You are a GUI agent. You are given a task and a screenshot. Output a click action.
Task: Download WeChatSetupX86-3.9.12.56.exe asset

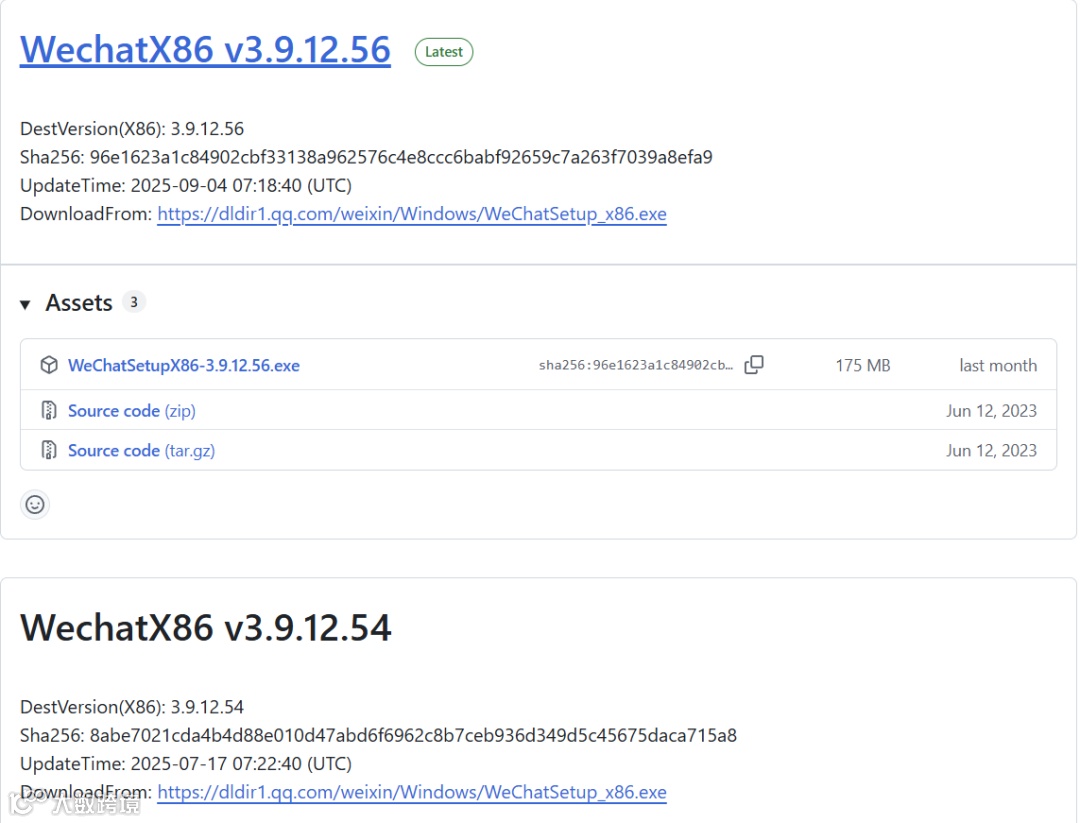[x=184, y=365]
